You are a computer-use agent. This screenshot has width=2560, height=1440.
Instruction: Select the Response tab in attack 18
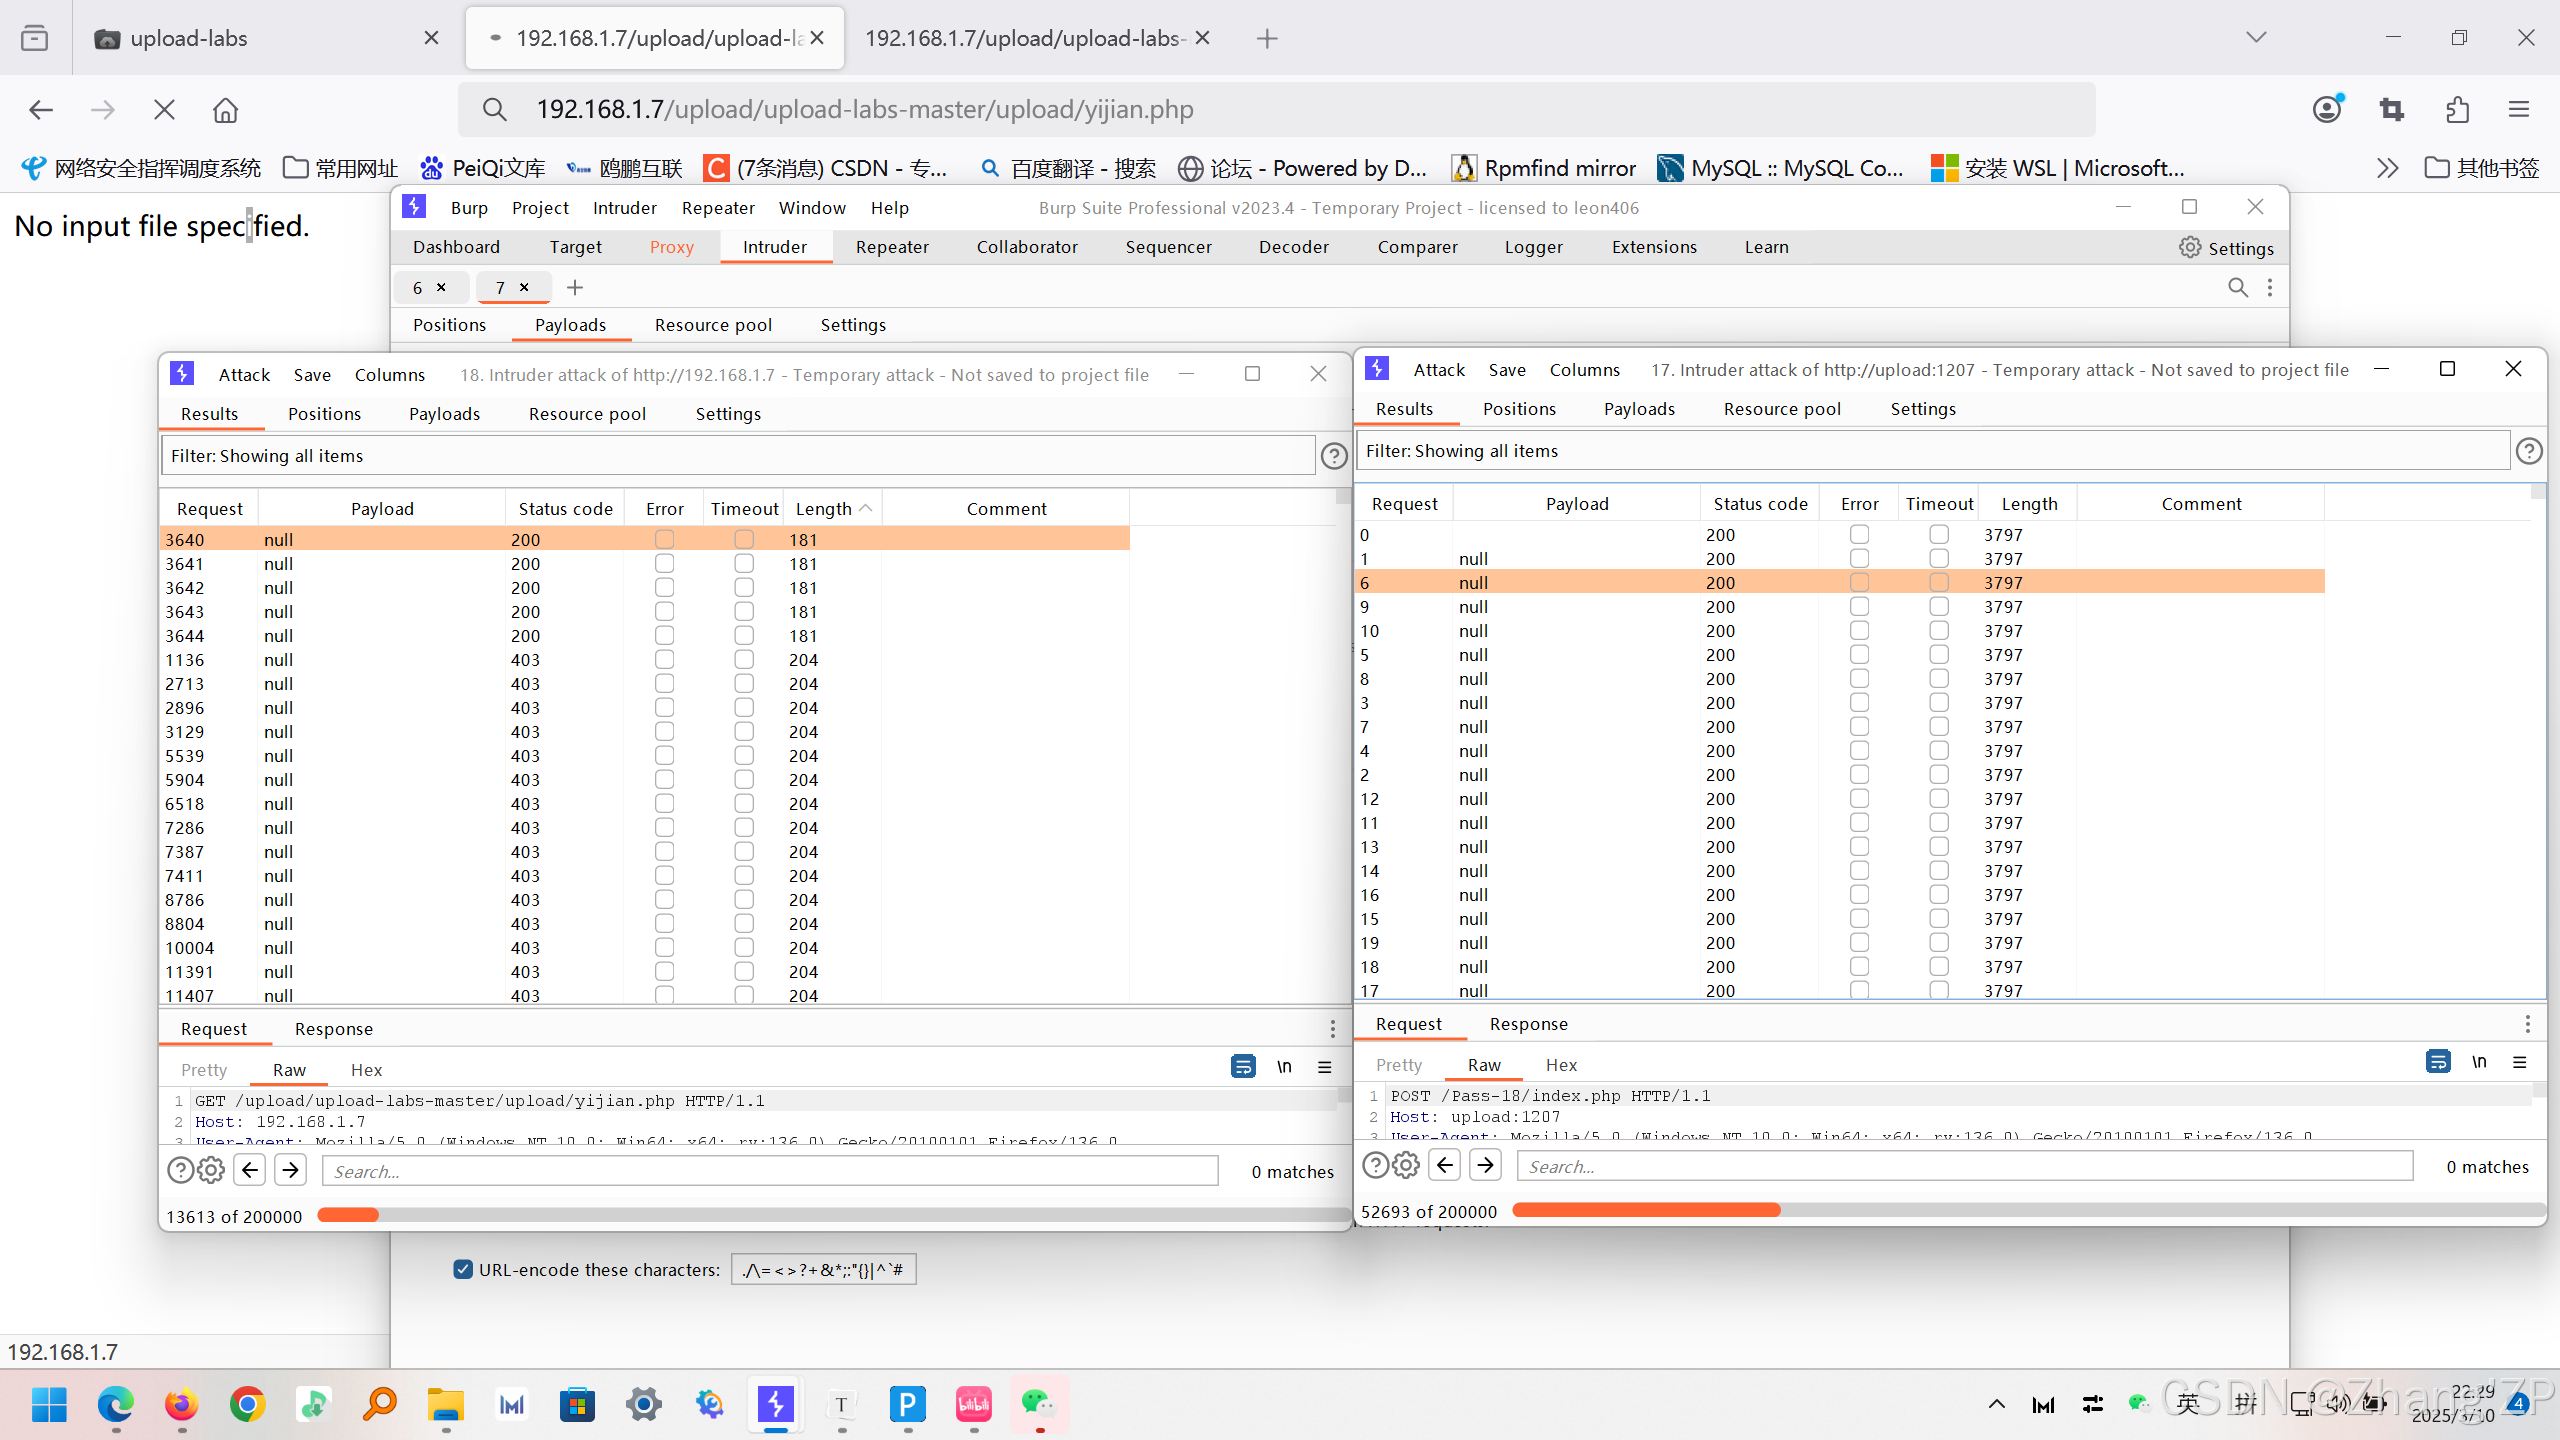(x=333, y=1029)
